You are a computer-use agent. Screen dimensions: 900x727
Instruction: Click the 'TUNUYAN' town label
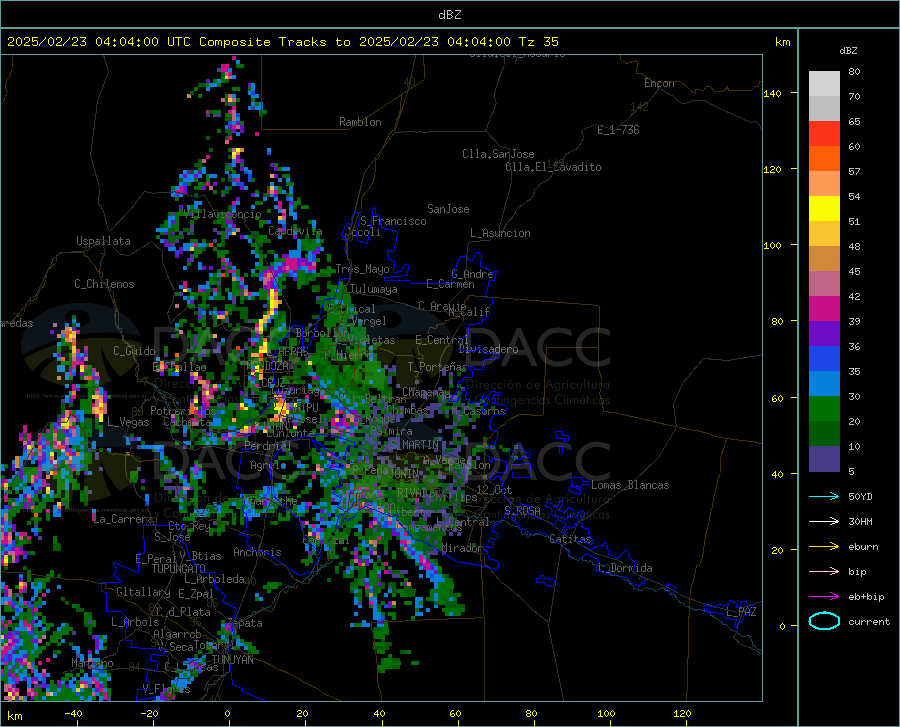pyautogui.click(x=232, y=660)
